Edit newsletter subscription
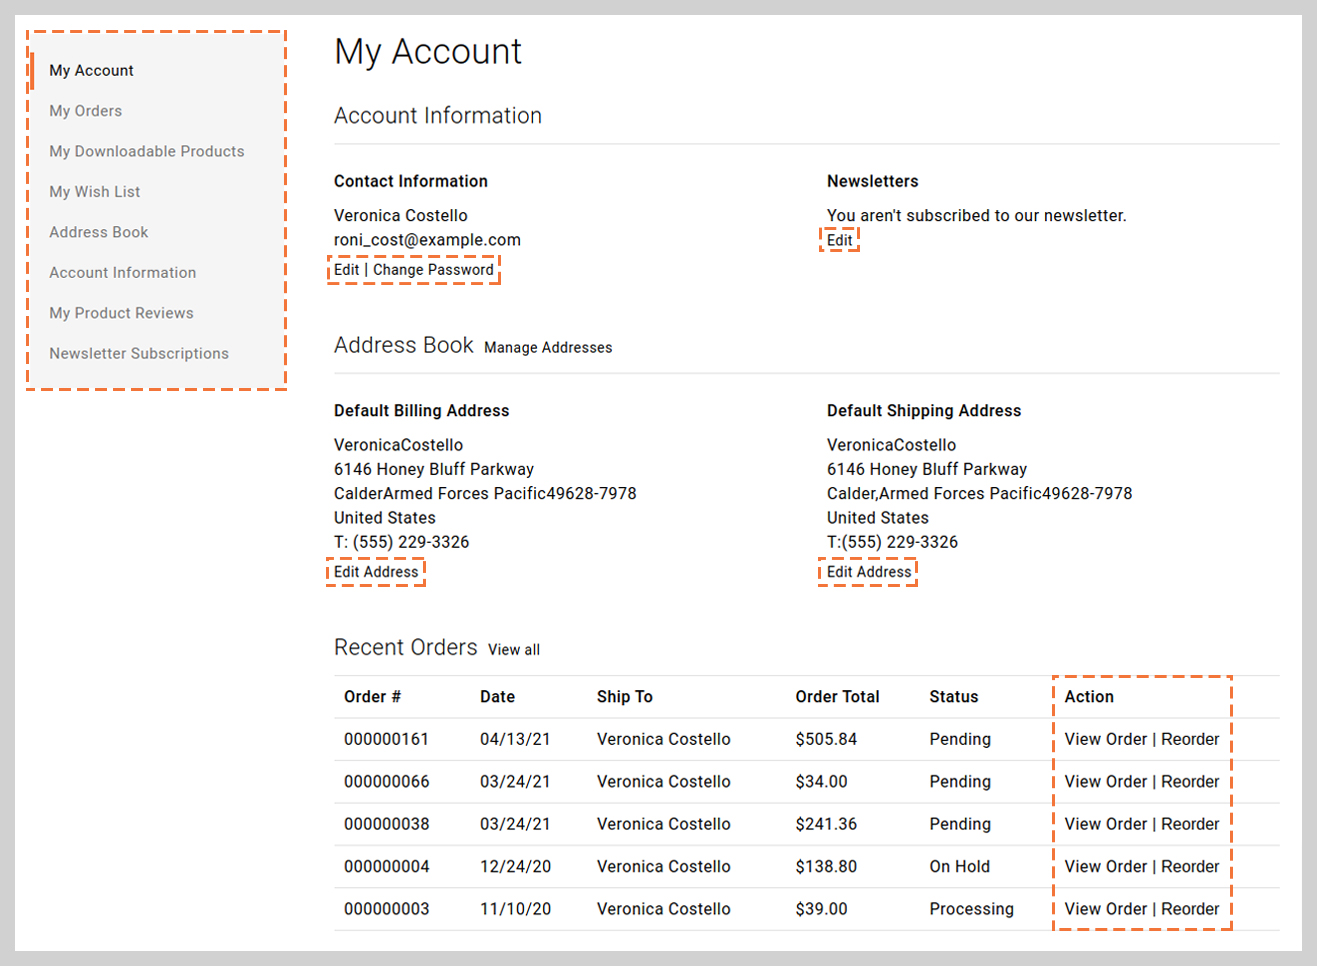 pos(840,240)
